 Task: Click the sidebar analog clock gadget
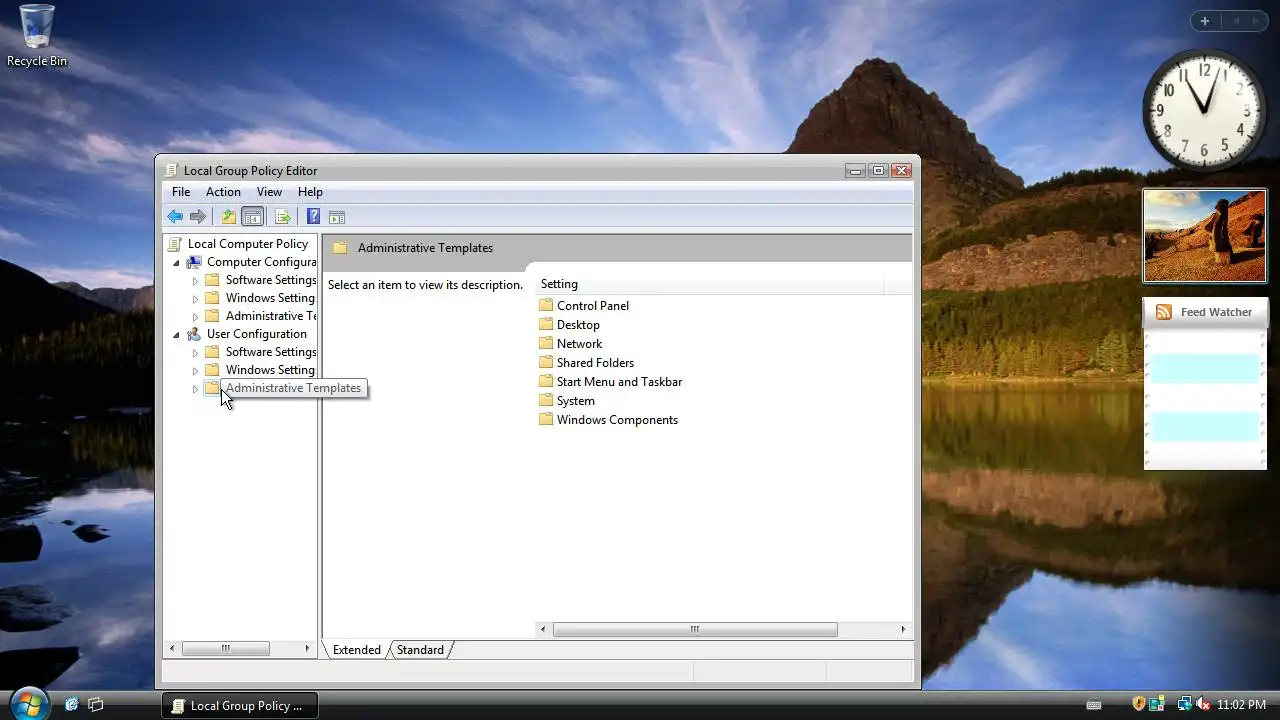click(x=1205, y=110)
